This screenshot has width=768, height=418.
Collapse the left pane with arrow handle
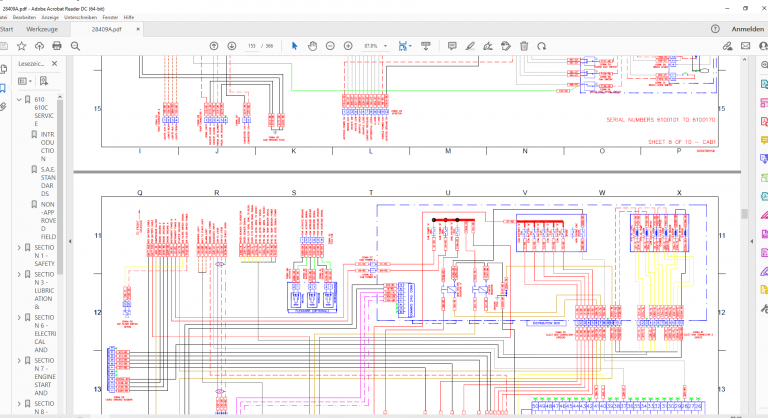coord(70,241)
